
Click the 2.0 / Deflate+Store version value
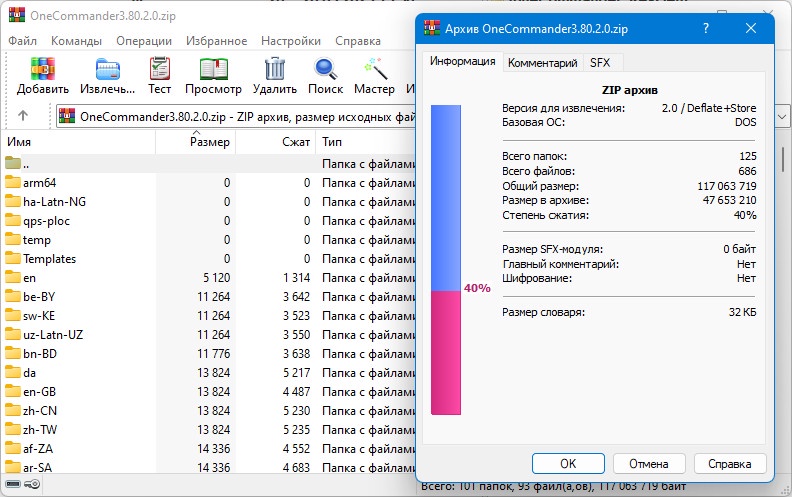[709, 108]
